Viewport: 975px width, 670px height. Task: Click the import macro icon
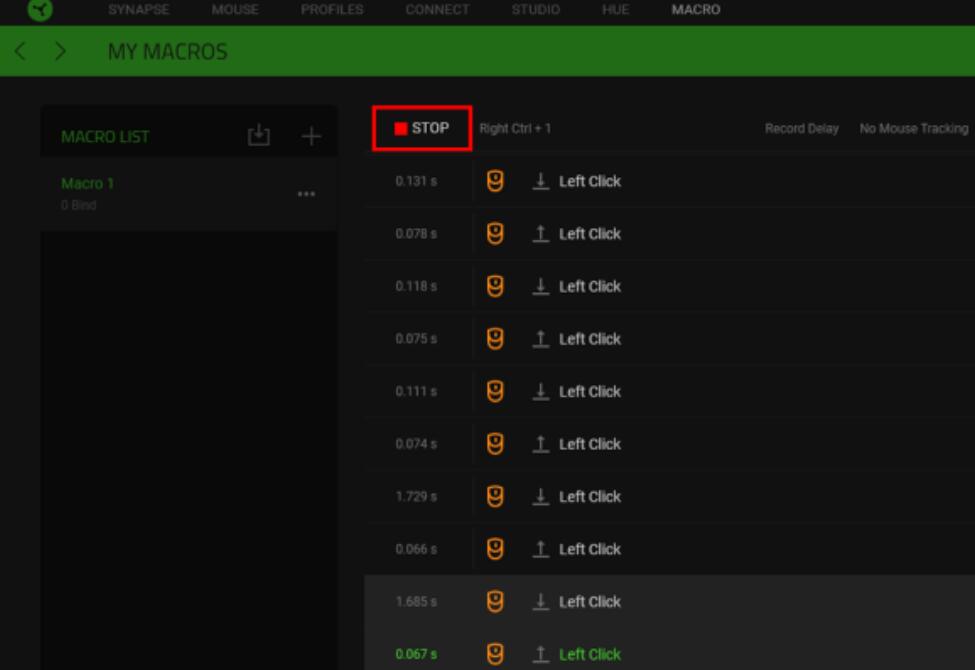click(258, 135)
